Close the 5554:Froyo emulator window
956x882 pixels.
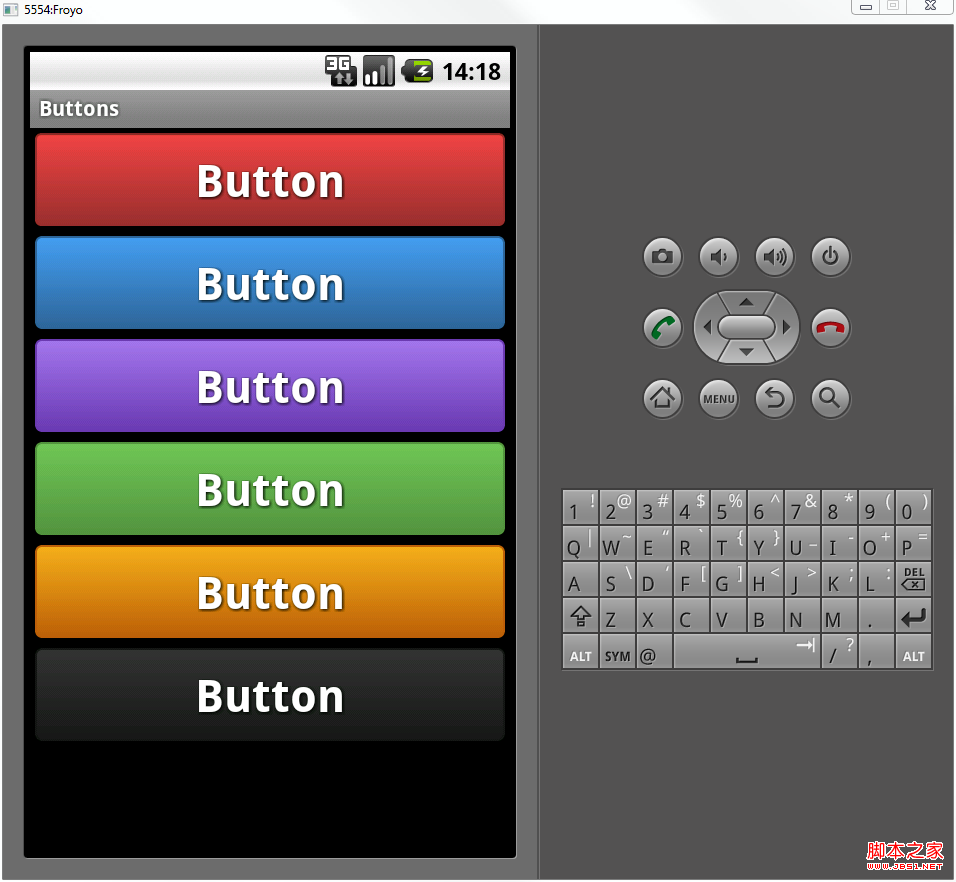[x=930, y=7]
